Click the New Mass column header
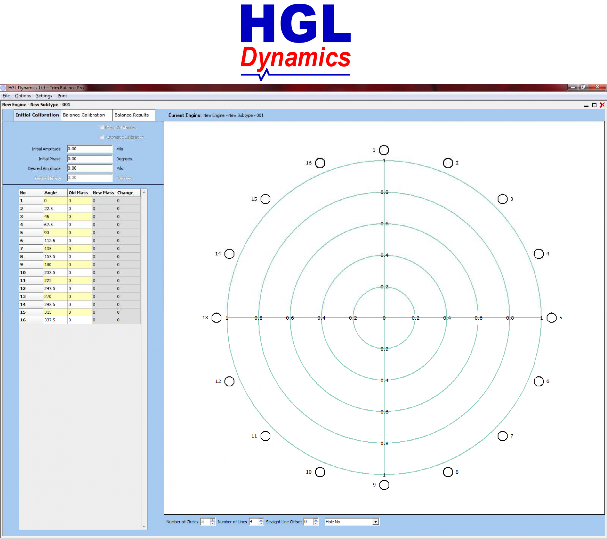 104,192
